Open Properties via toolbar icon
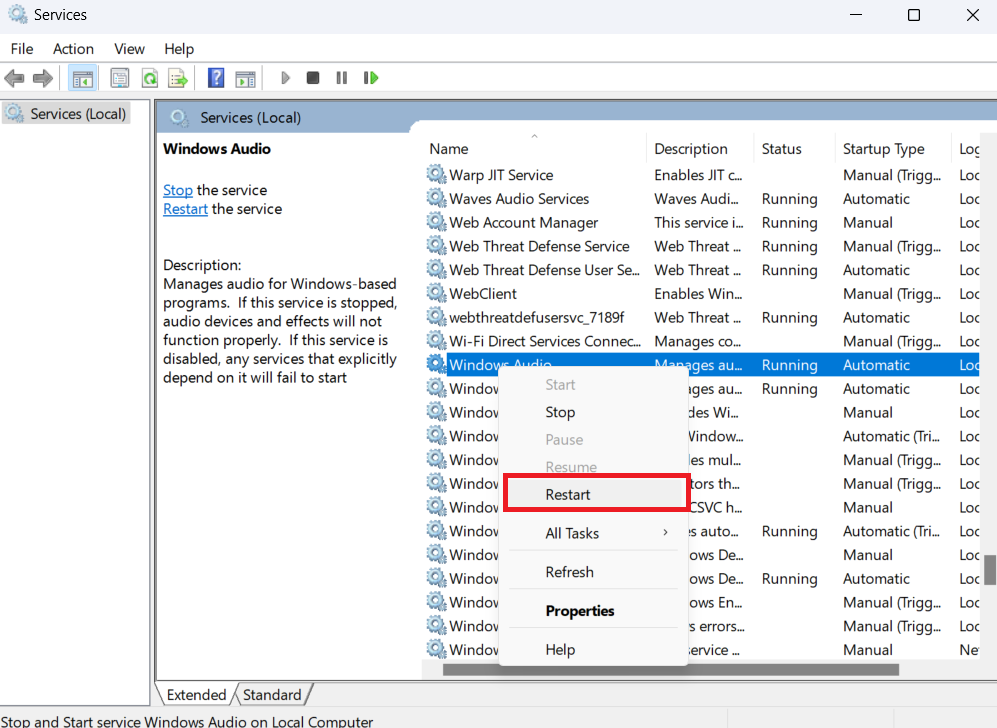This screenshot has width=997, height=728. pos(120,78)
